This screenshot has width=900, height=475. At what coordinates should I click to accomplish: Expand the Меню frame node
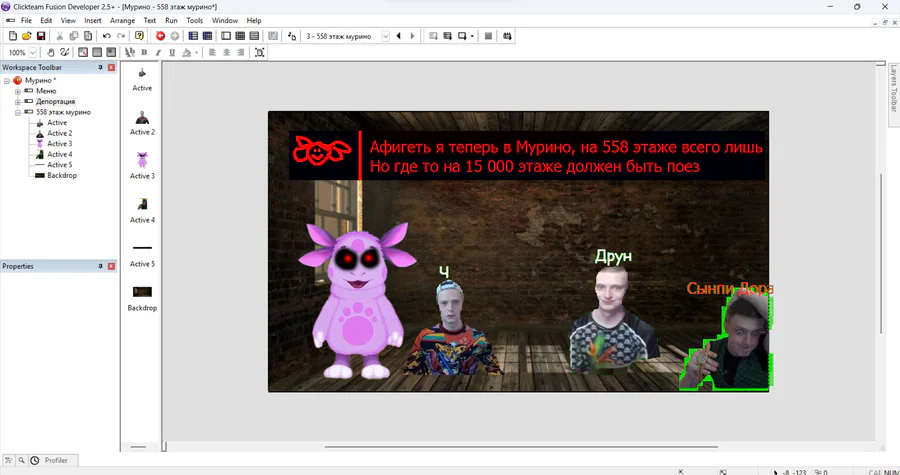tap(18, 91)
